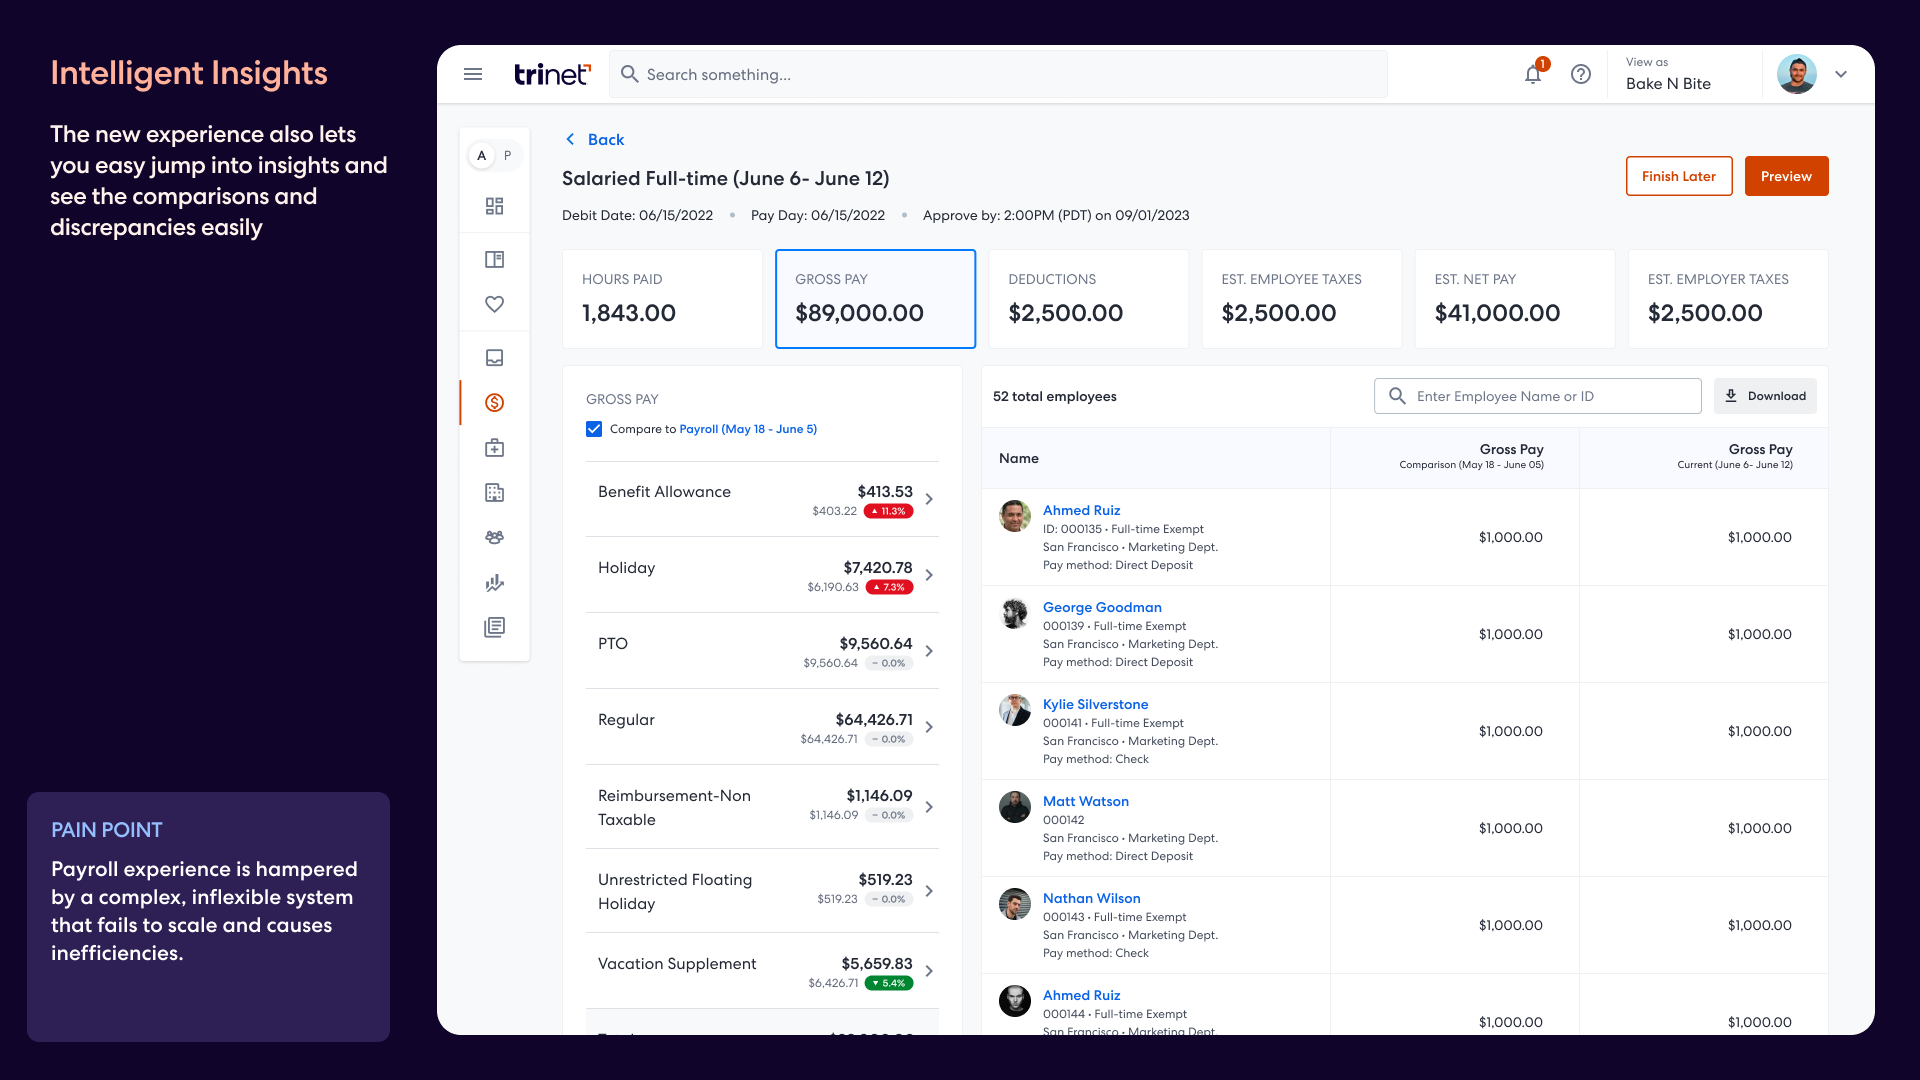Select the company building icon
Viewport: 1920px width, 1080px height.
pos(494,492)
